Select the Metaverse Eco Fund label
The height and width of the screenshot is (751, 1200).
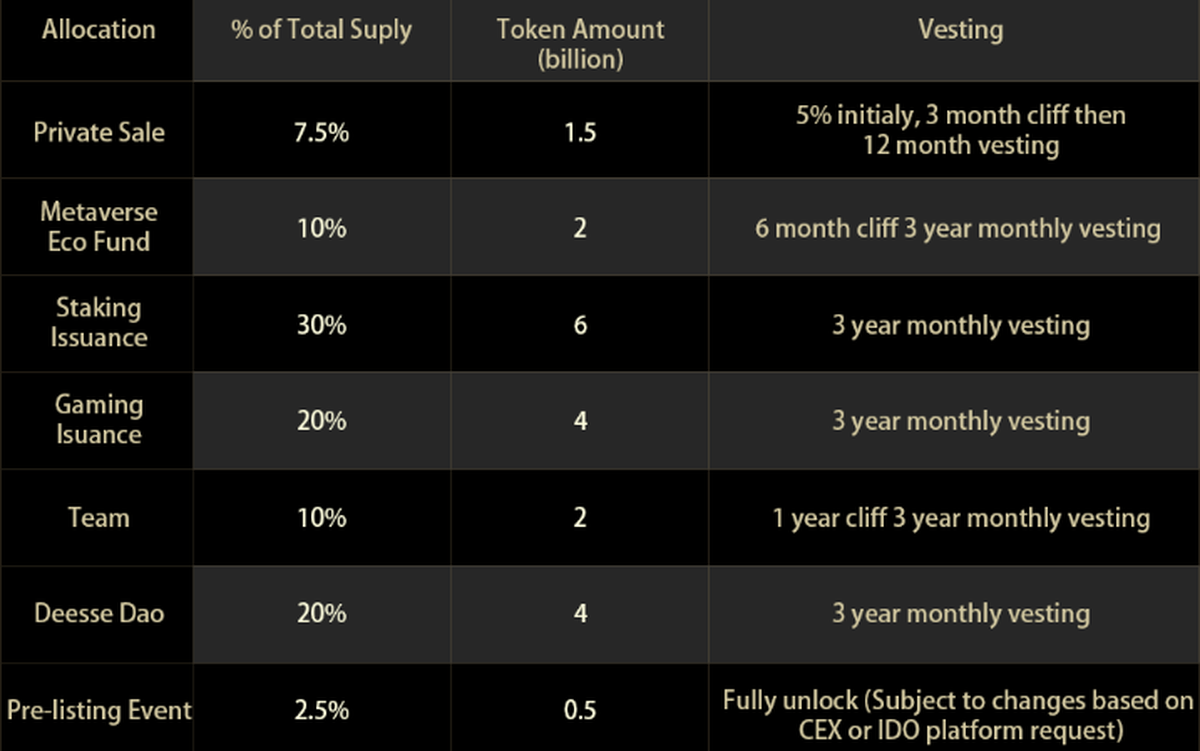point(98,227)
